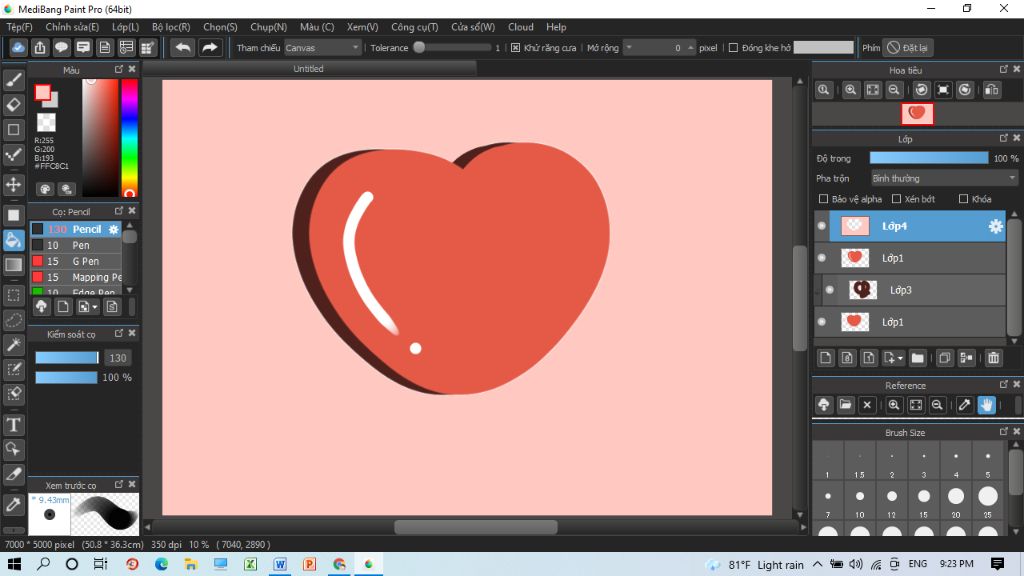Click the rainbow hue bar
This screenshot has height=576, width=1024.
(x=129, y=138)
